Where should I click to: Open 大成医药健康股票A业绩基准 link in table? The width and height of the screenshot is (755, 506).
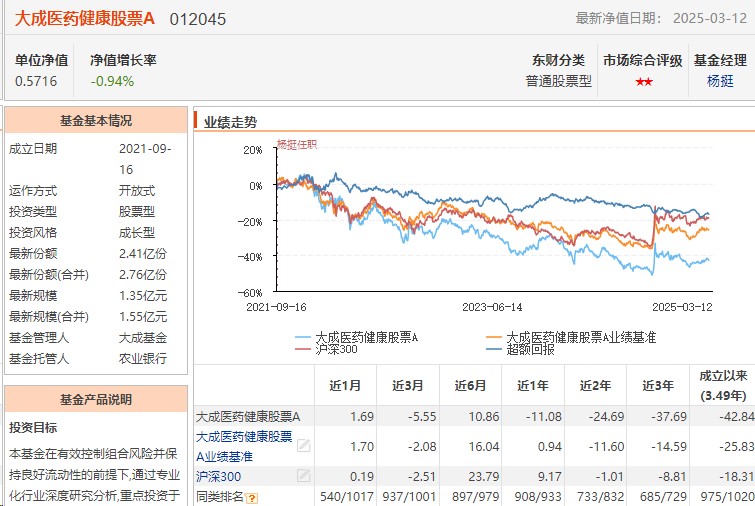[x=244, y=446]
